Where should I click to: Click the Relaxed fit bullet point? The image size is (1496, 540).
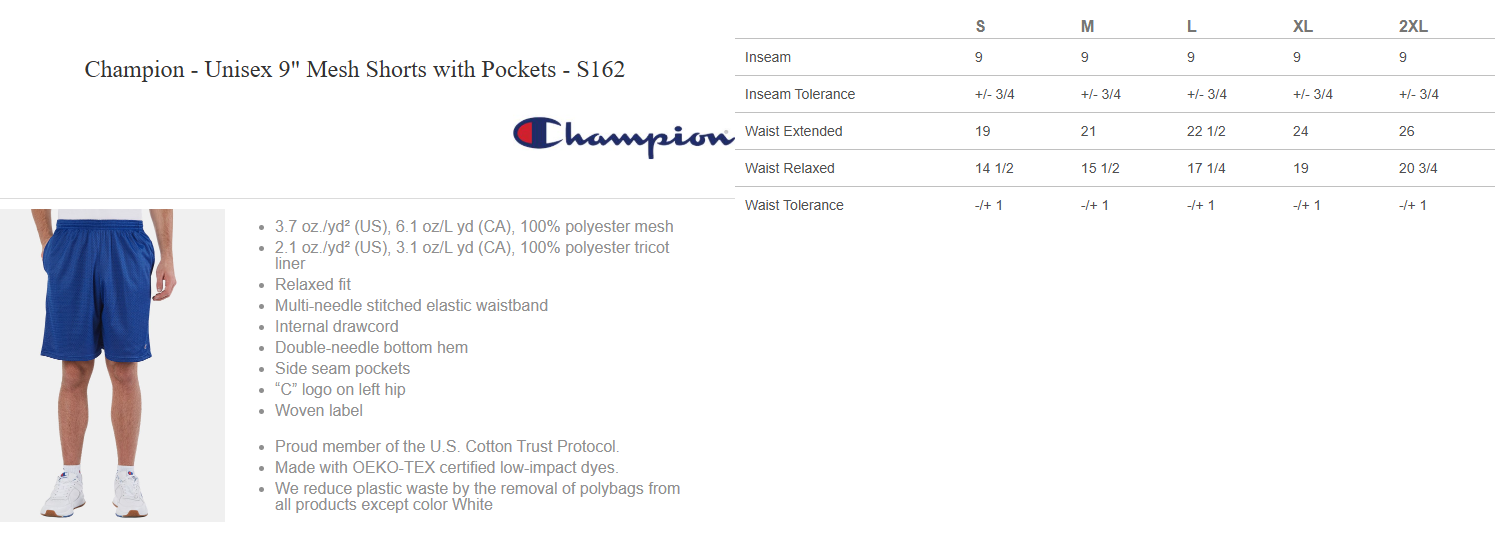pyautogui.click(x=313, y=285)
